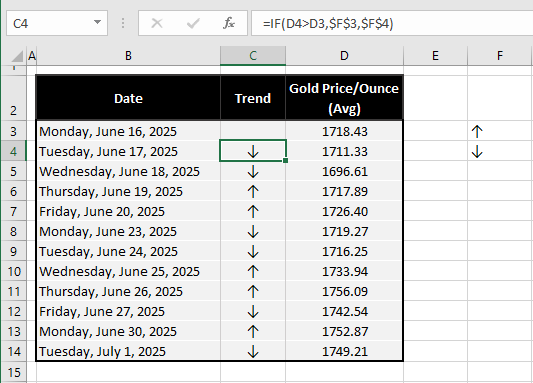Click the Trend header cell

click(x=253, y=98)
